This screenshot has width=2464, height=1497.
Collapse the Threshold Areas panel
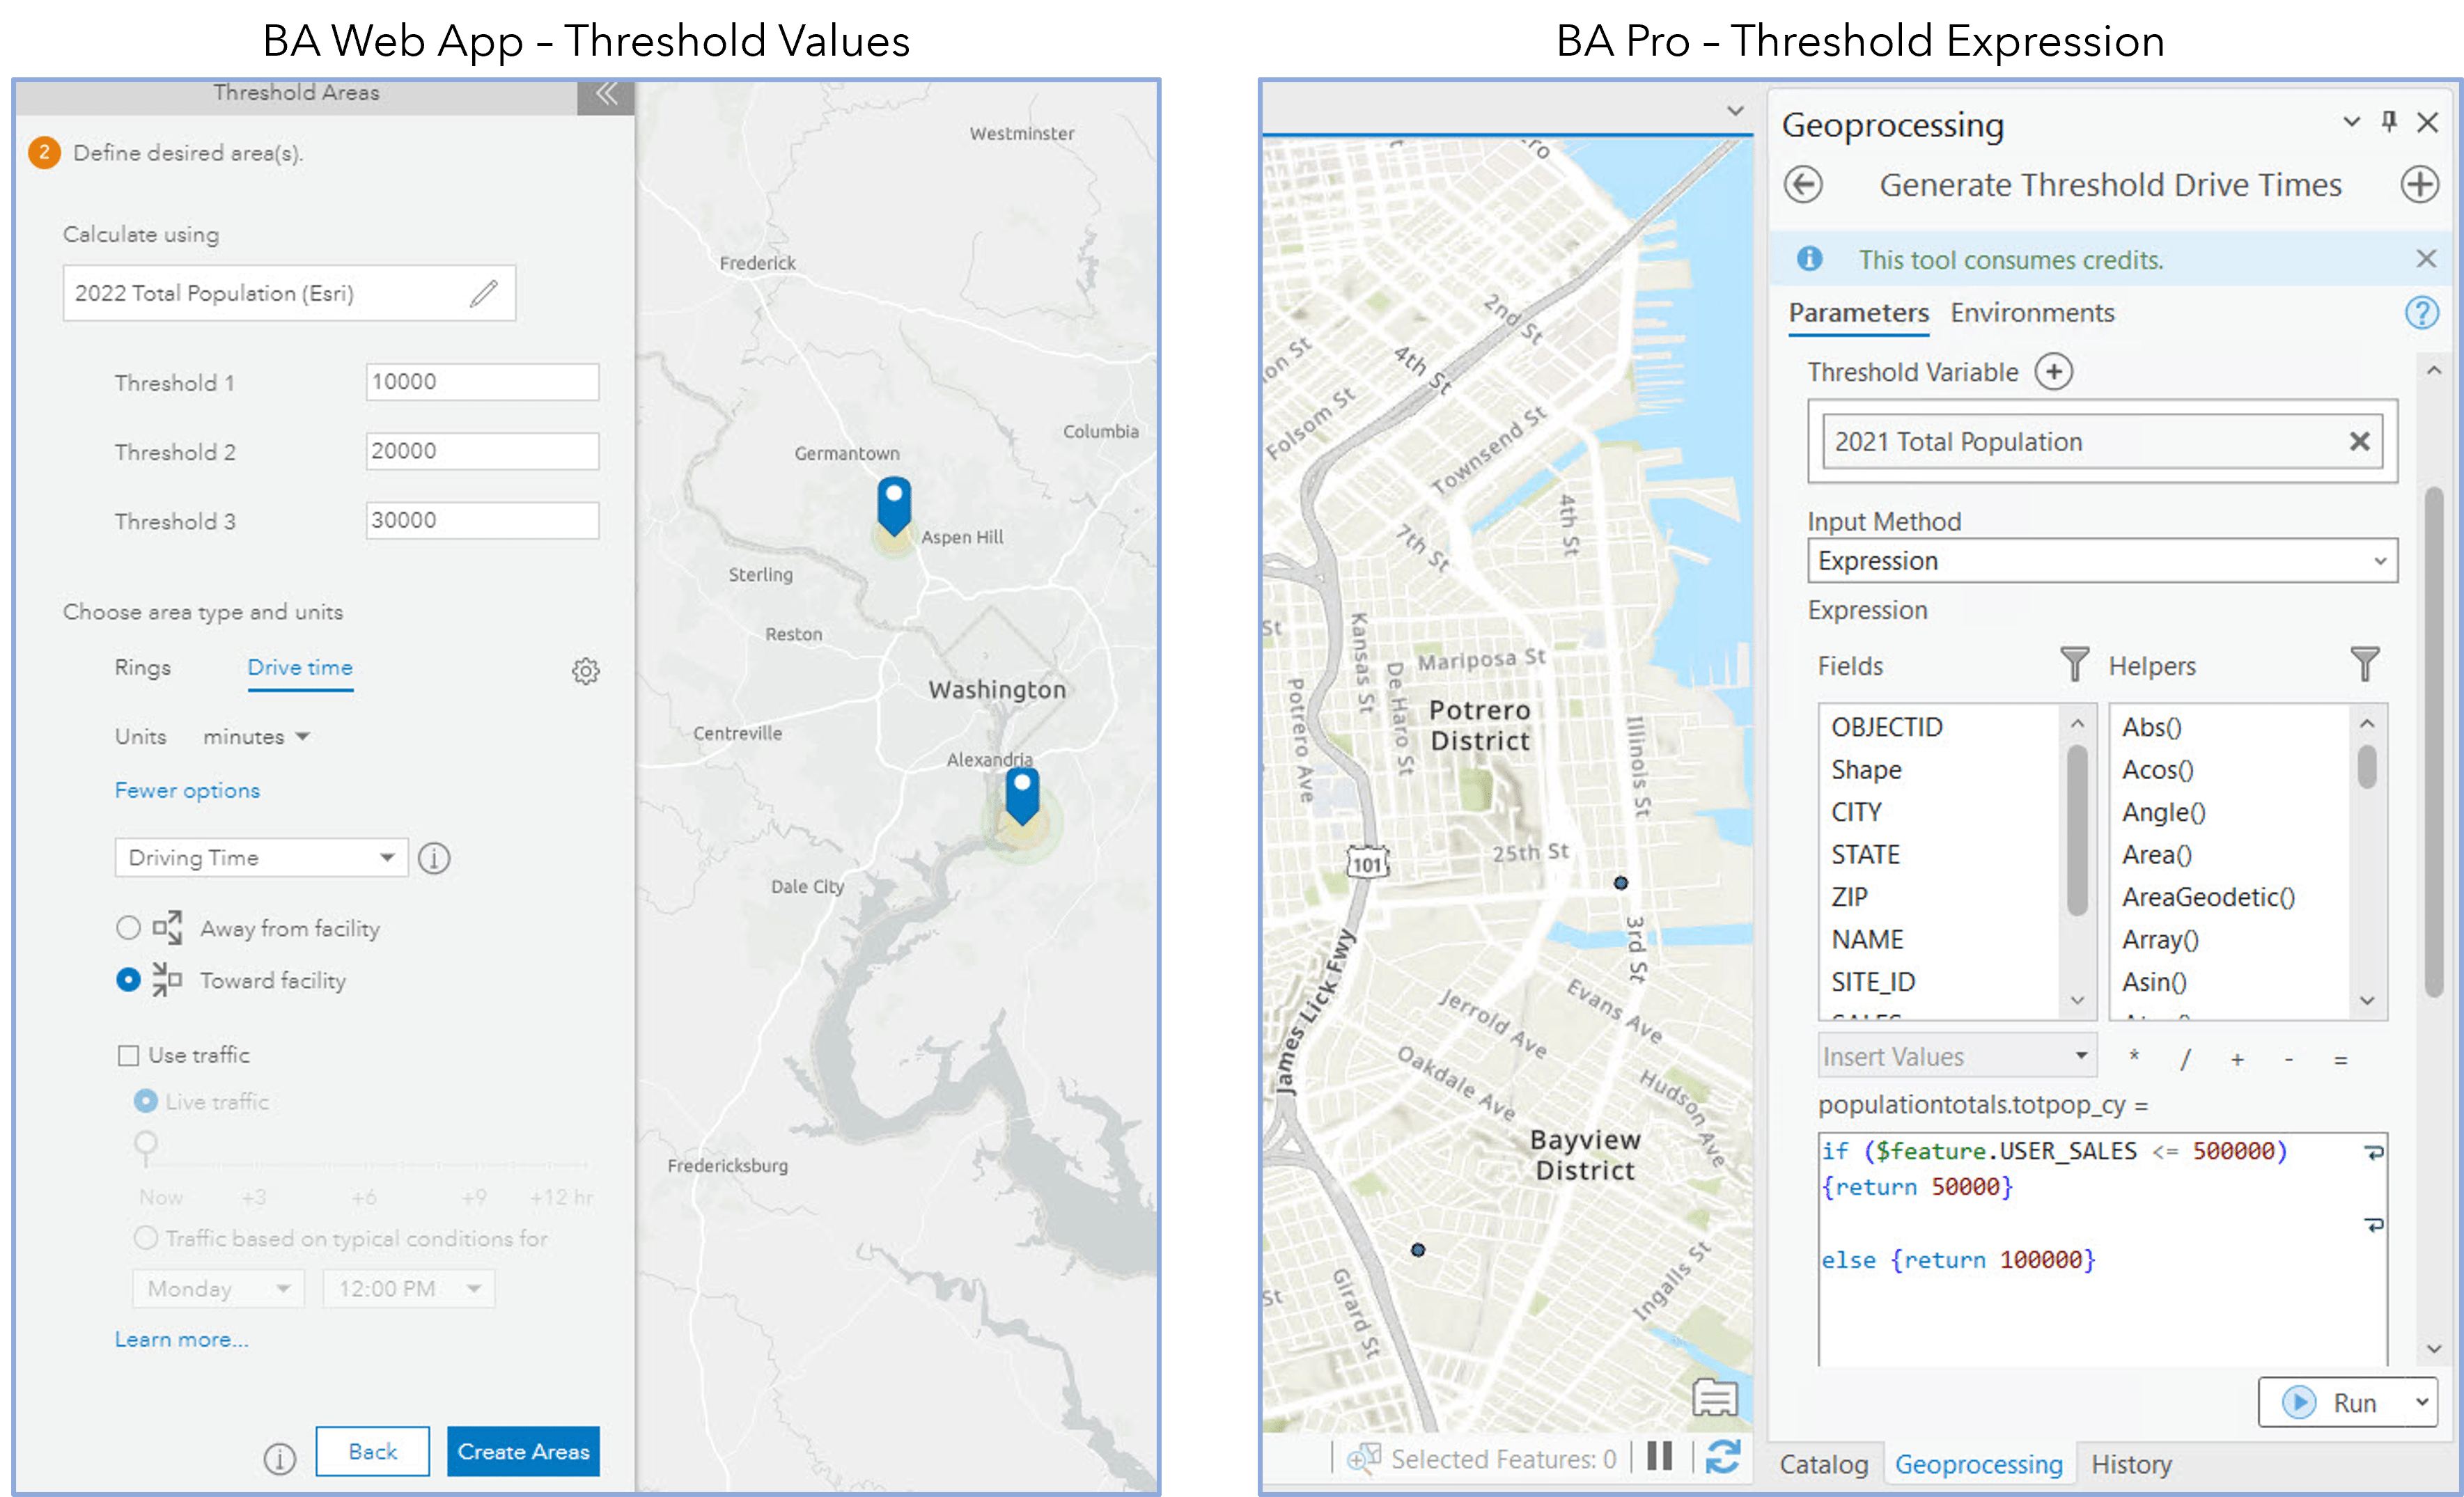pos(606,94)
